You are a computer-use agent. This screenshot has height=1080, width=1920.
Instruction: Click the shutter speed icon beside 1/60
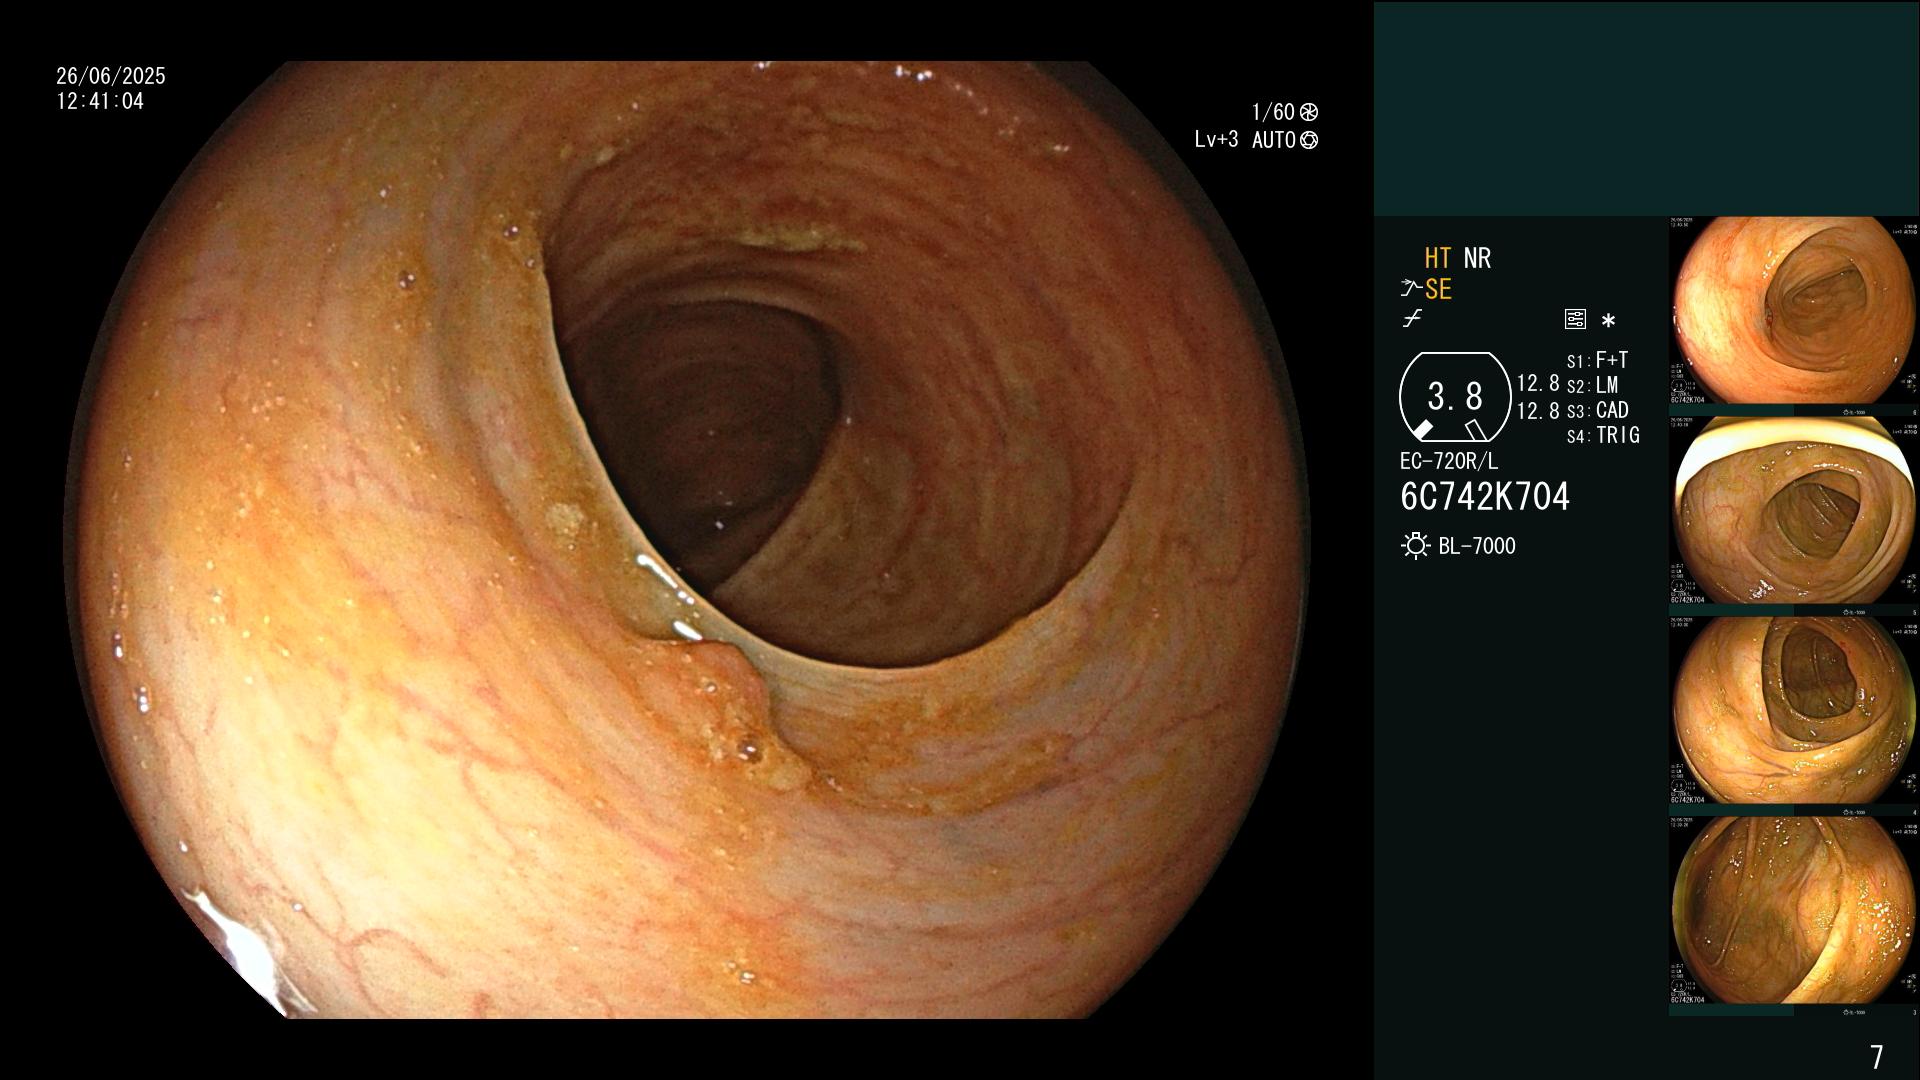pyautogui.click(x=1309, y=112)
